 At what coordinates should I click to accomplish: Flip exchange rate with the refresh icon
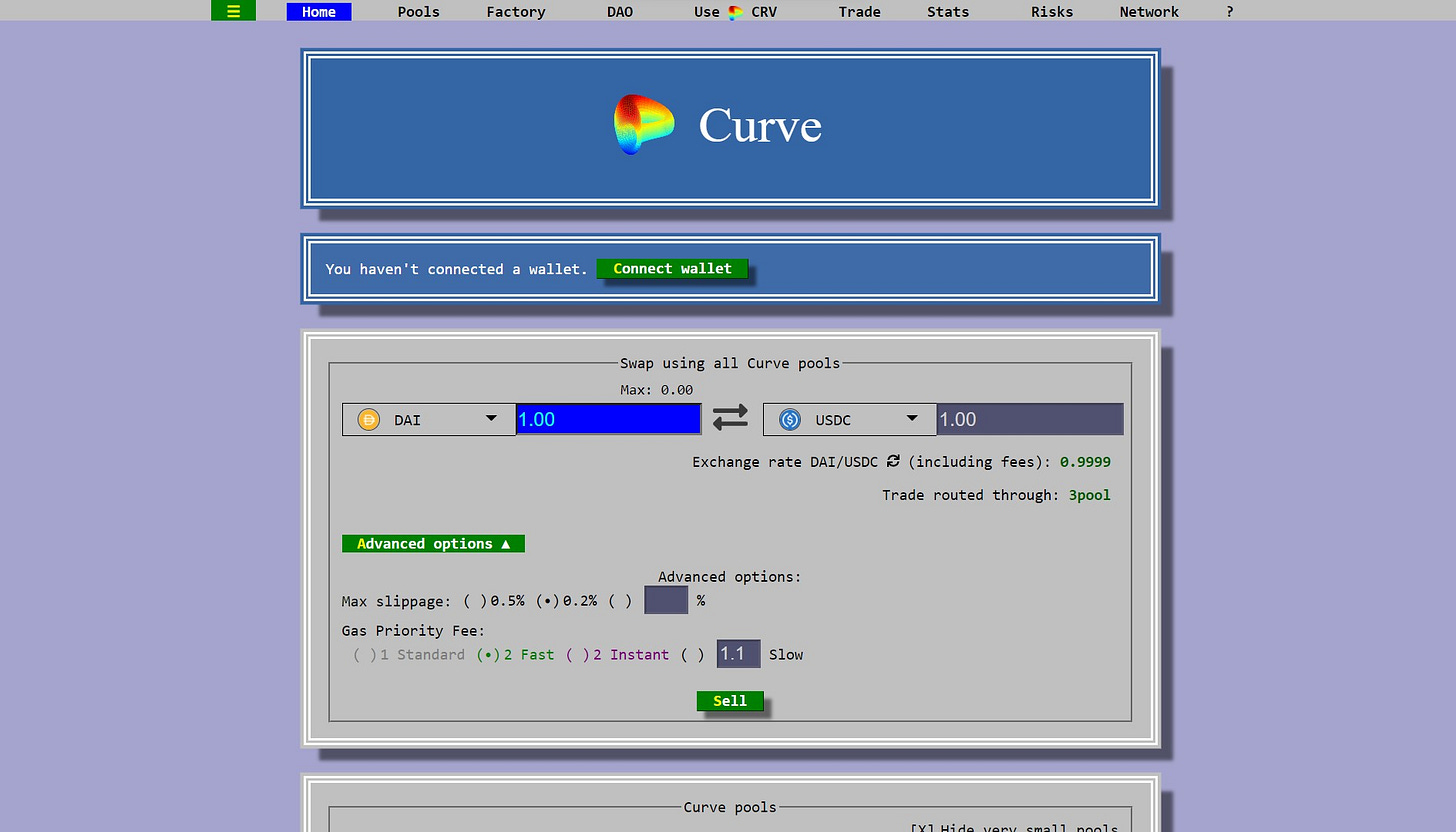(893, 461)
